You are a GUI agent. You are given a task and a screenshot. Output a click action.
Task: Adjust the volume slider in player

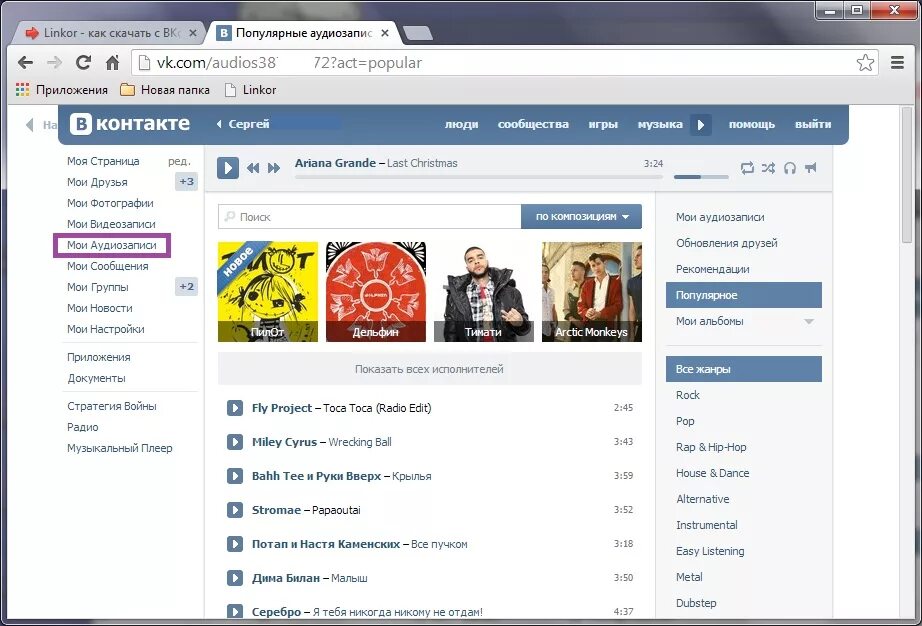pos(701,176)
